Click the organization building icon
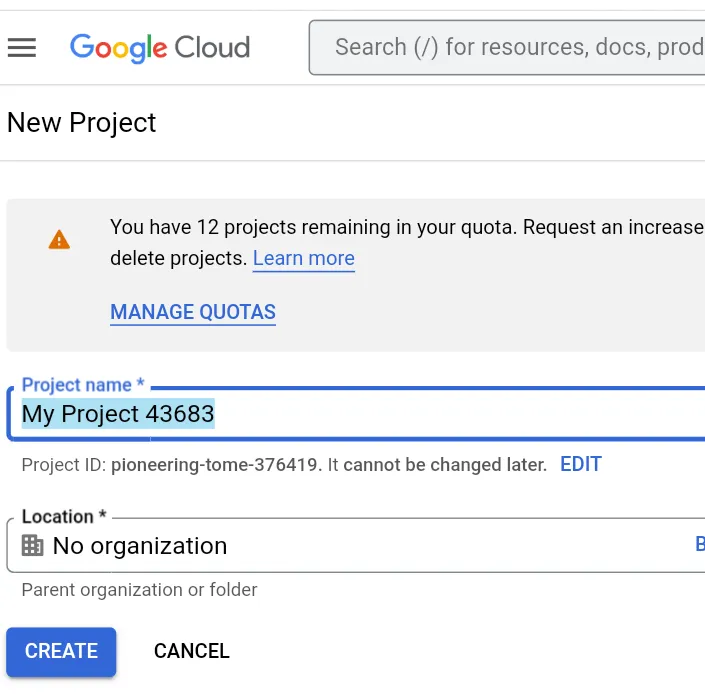This screenshot has width=705, height=695. (33, 545)
